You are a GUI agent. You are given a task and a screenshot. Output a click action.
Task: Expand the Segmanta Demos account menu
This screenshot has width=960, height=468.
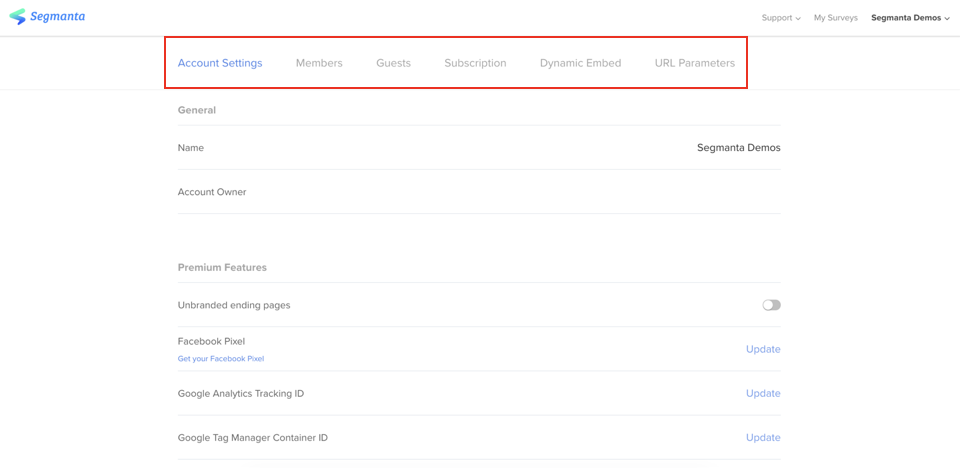pyautogui.click(x=910, y=18)
